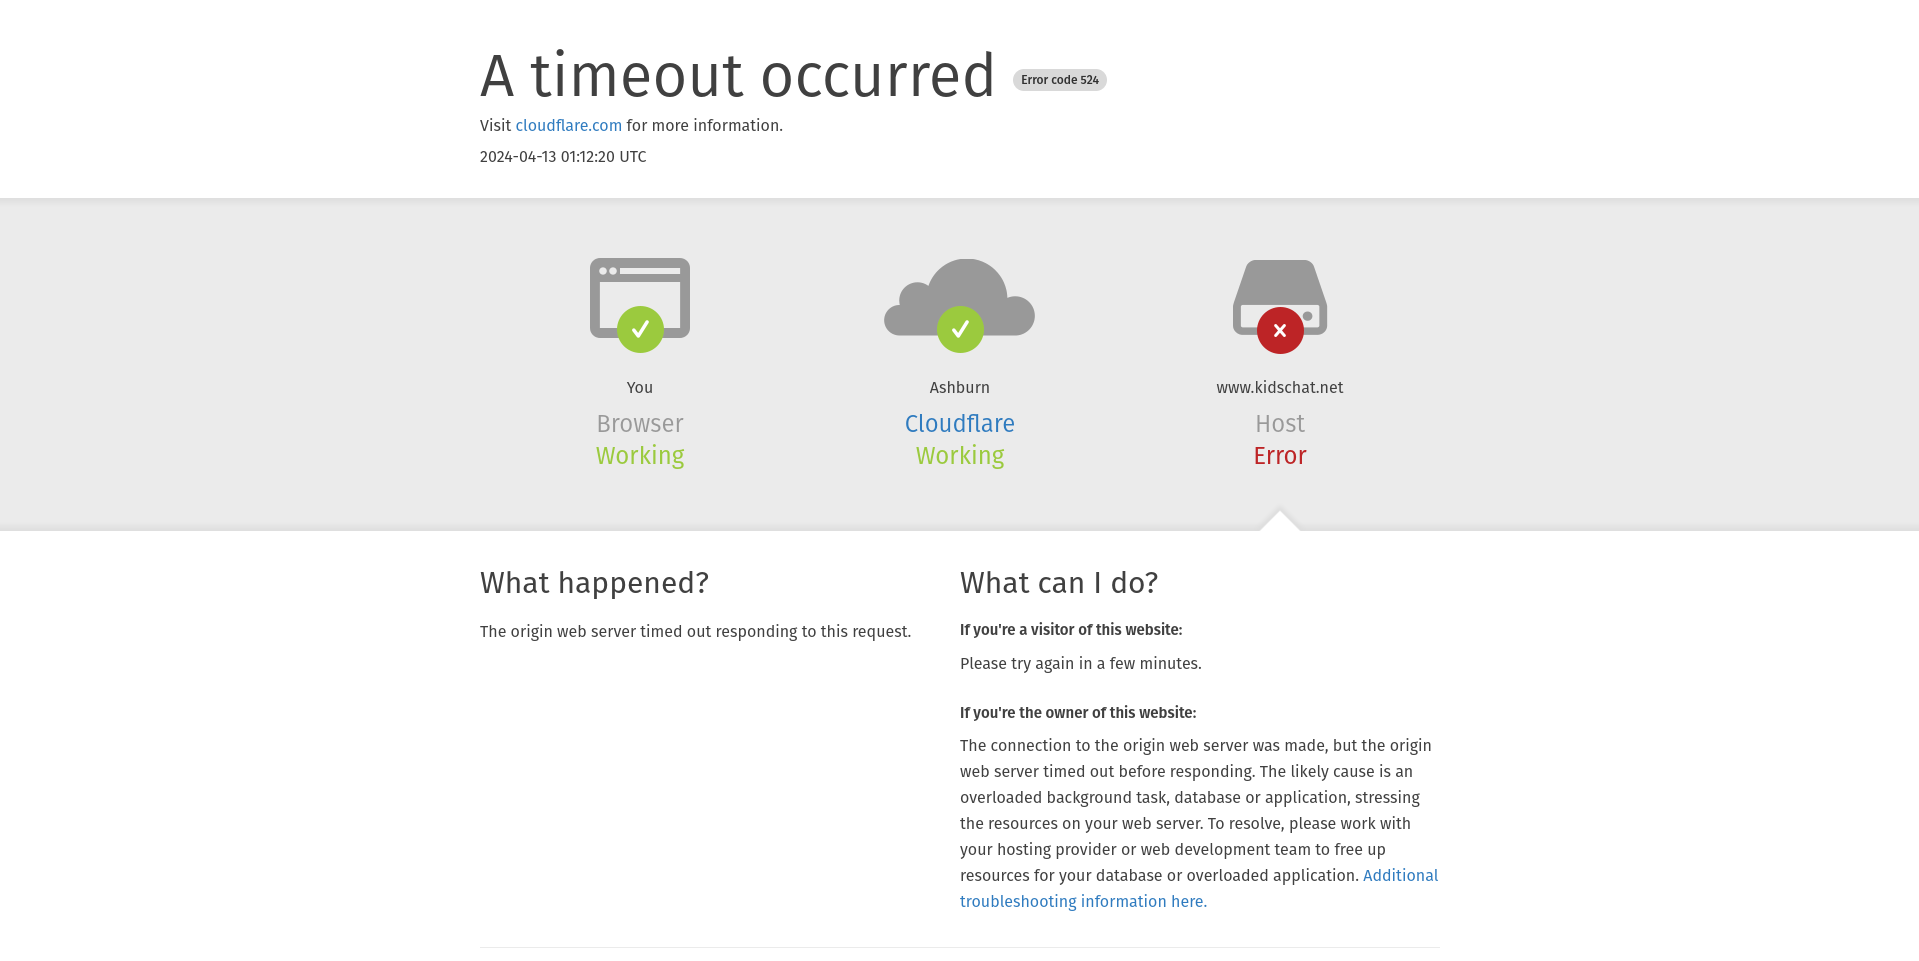The width and height of the screenshot is (1919, 961).
Task: Click the "What can I do?" heading
Action: click(1058, 583)
